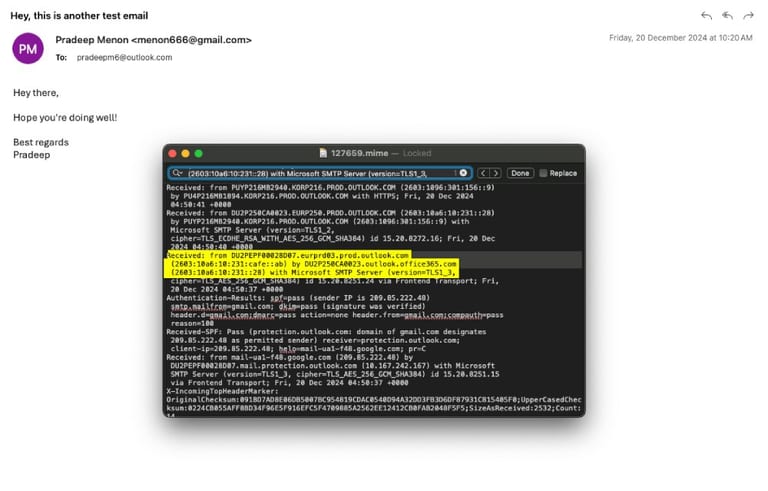Click the 'X-IncomingTopHeaderMarker:' line
768x491 pixels.
point(222,391)
